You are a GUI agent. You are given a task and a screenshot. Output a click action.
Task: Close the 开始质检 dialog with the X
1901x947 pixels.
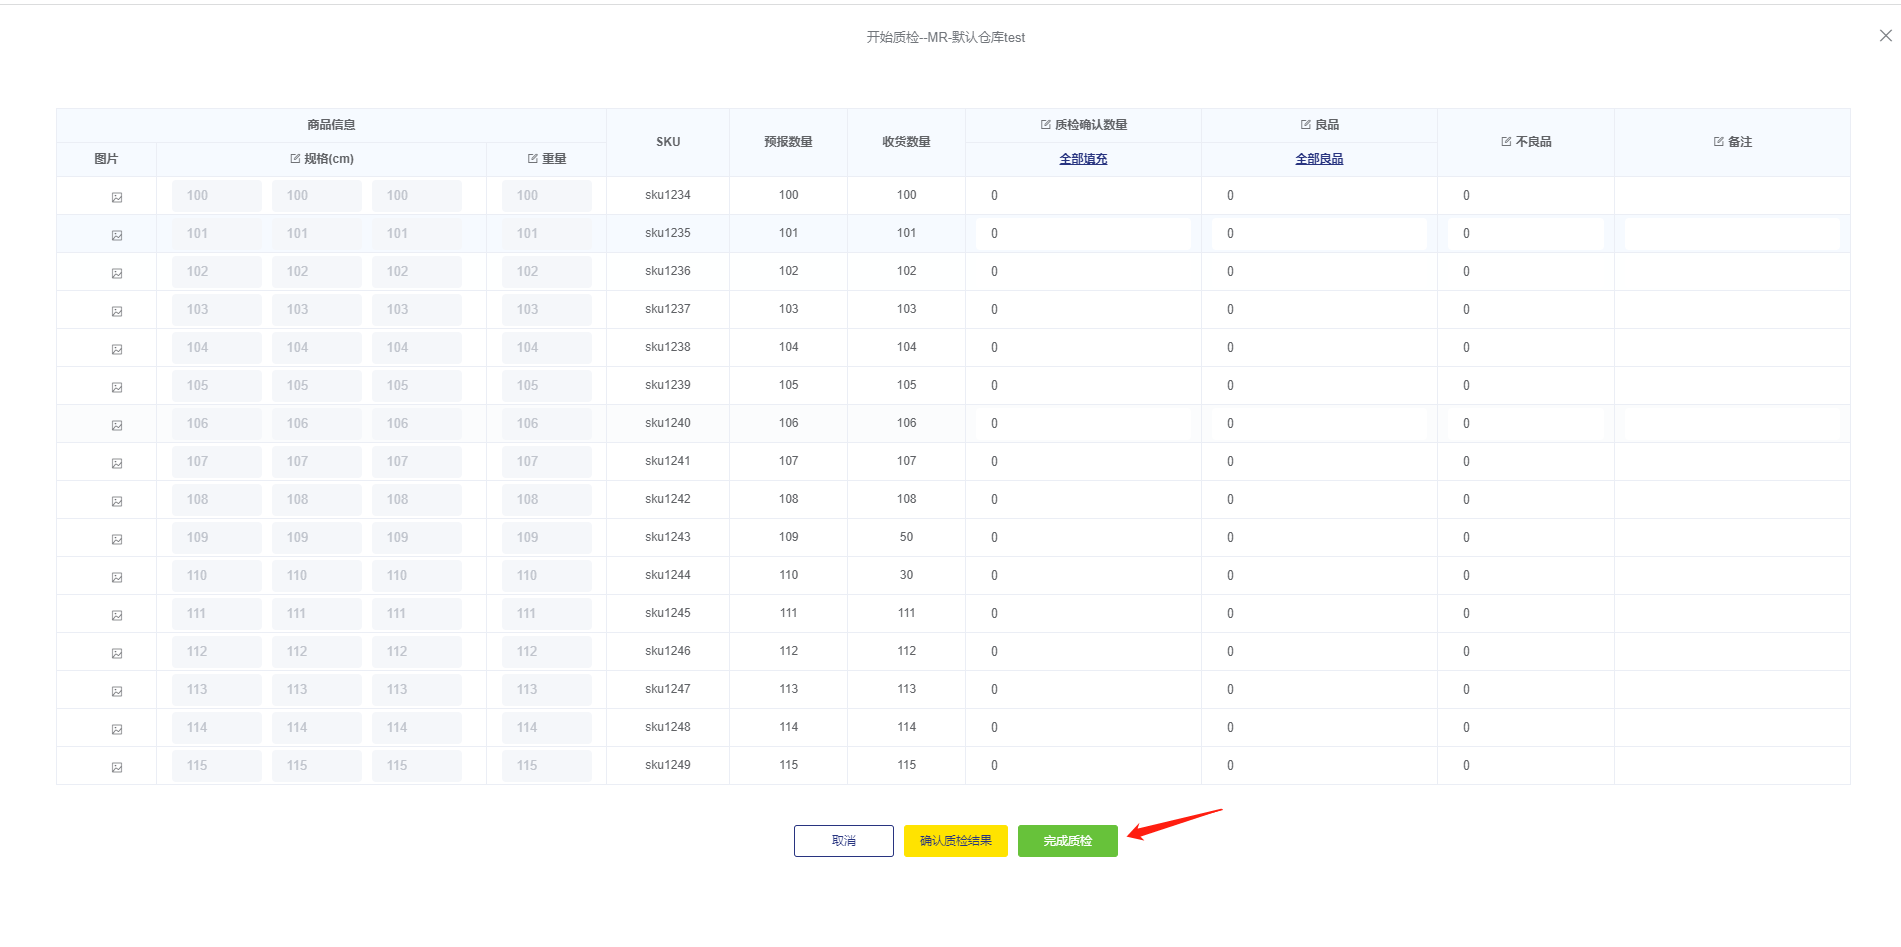click(1886, 36)
